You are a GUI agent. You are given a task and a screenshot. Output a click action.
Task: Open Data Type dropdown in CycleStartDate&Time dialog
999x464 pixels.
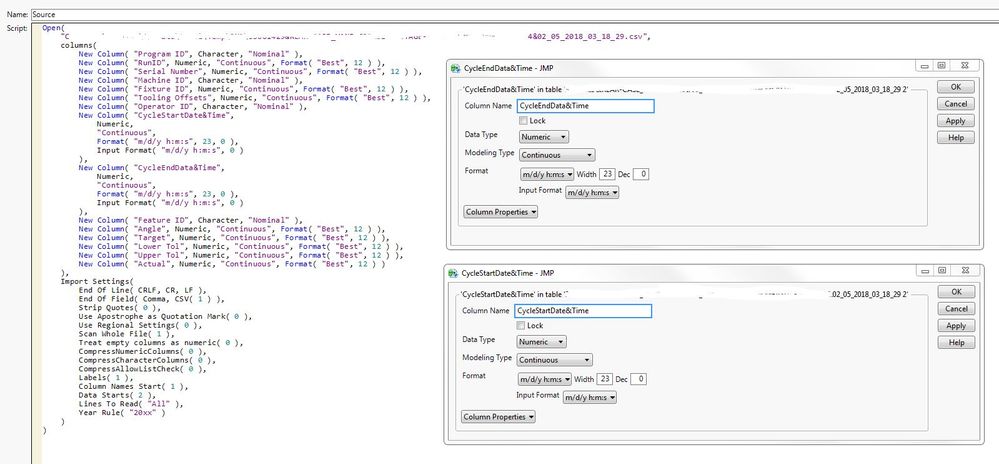click(x=541, y=342)
